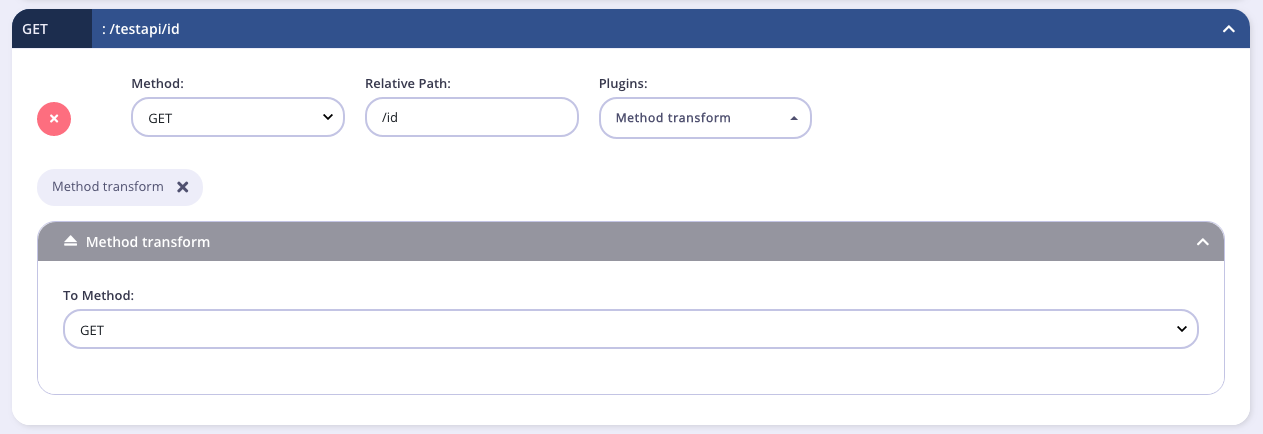Image resolution: width=1263 pixels, height=434 pixels.
Task: Collapse the /testapi/id endpoint panel chevron
Action: [1229, 29]
